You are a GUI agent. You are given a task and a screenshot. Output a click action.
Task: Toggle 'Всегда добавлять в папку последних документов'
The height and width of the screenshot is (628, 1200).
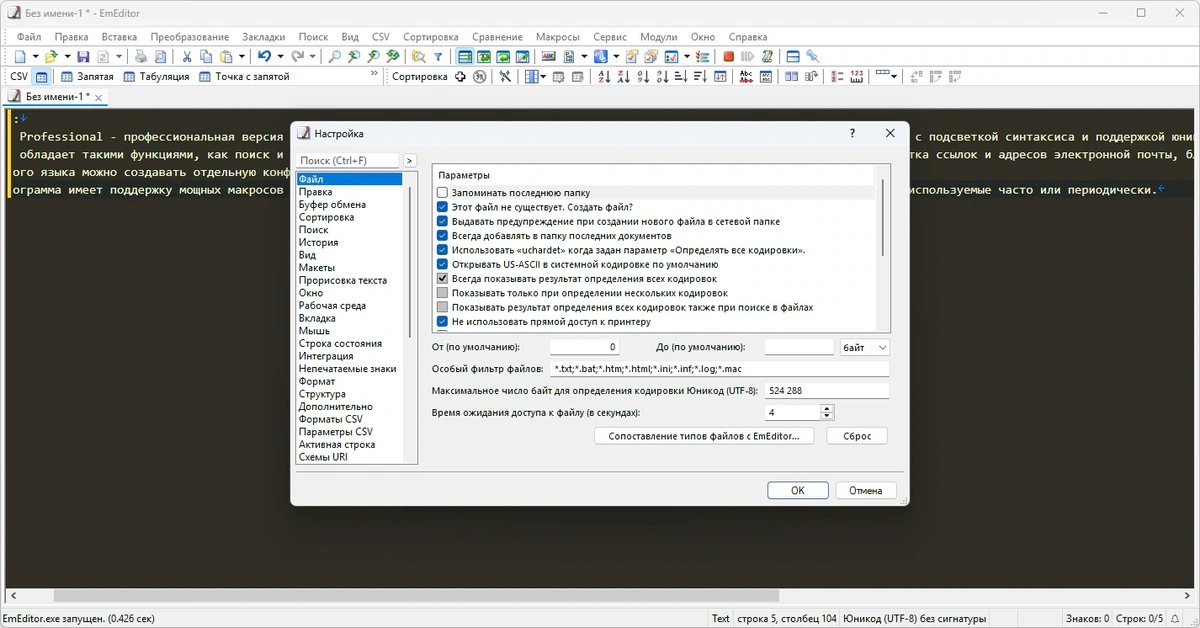[442, 235]
